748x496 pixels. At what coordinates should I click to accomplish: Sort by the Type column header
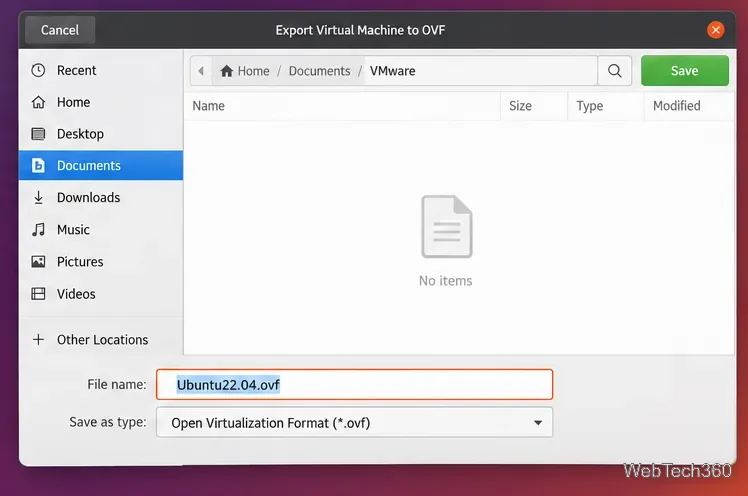606,106
